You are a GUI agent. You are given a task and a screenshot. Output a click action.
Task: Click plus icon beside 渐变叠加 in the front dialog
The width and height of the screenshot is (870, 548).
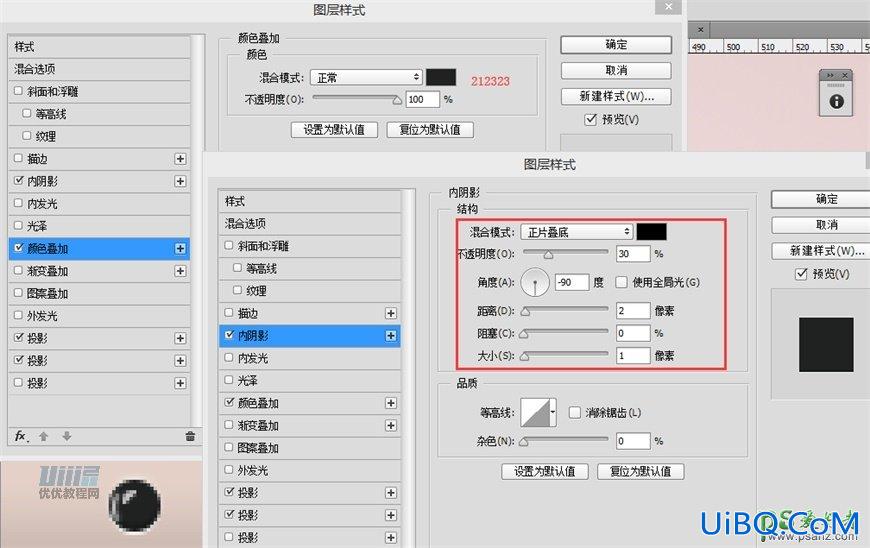391,425
